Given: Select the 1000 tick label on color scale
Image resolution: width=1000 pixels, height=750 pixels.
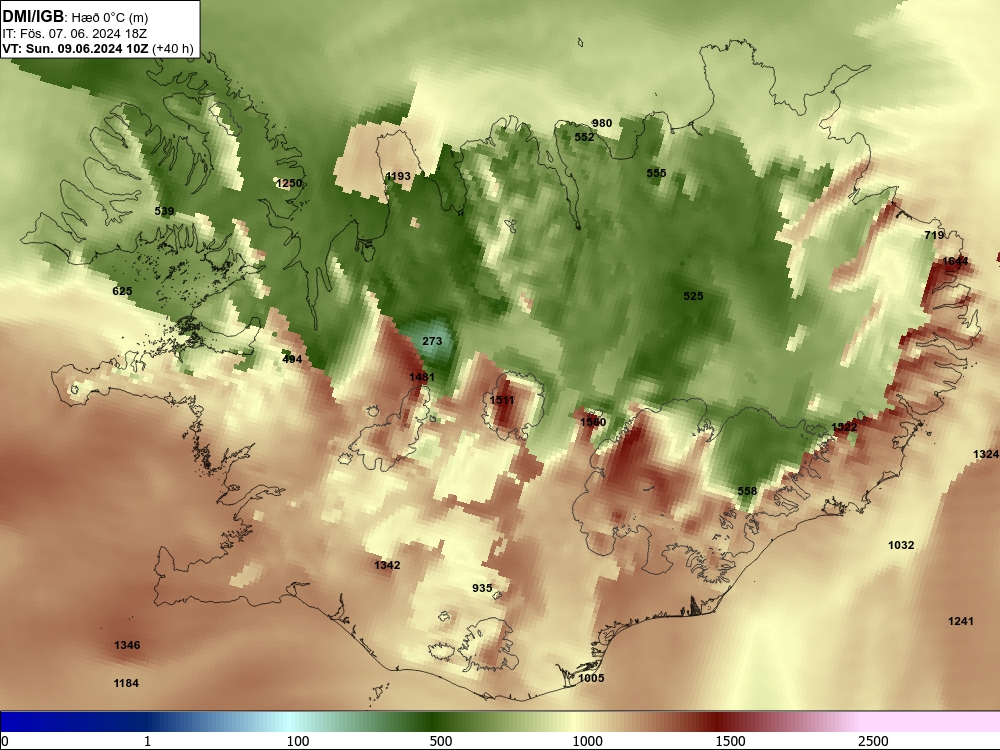Looking at the screenshot, I should [x=587, y=741].
